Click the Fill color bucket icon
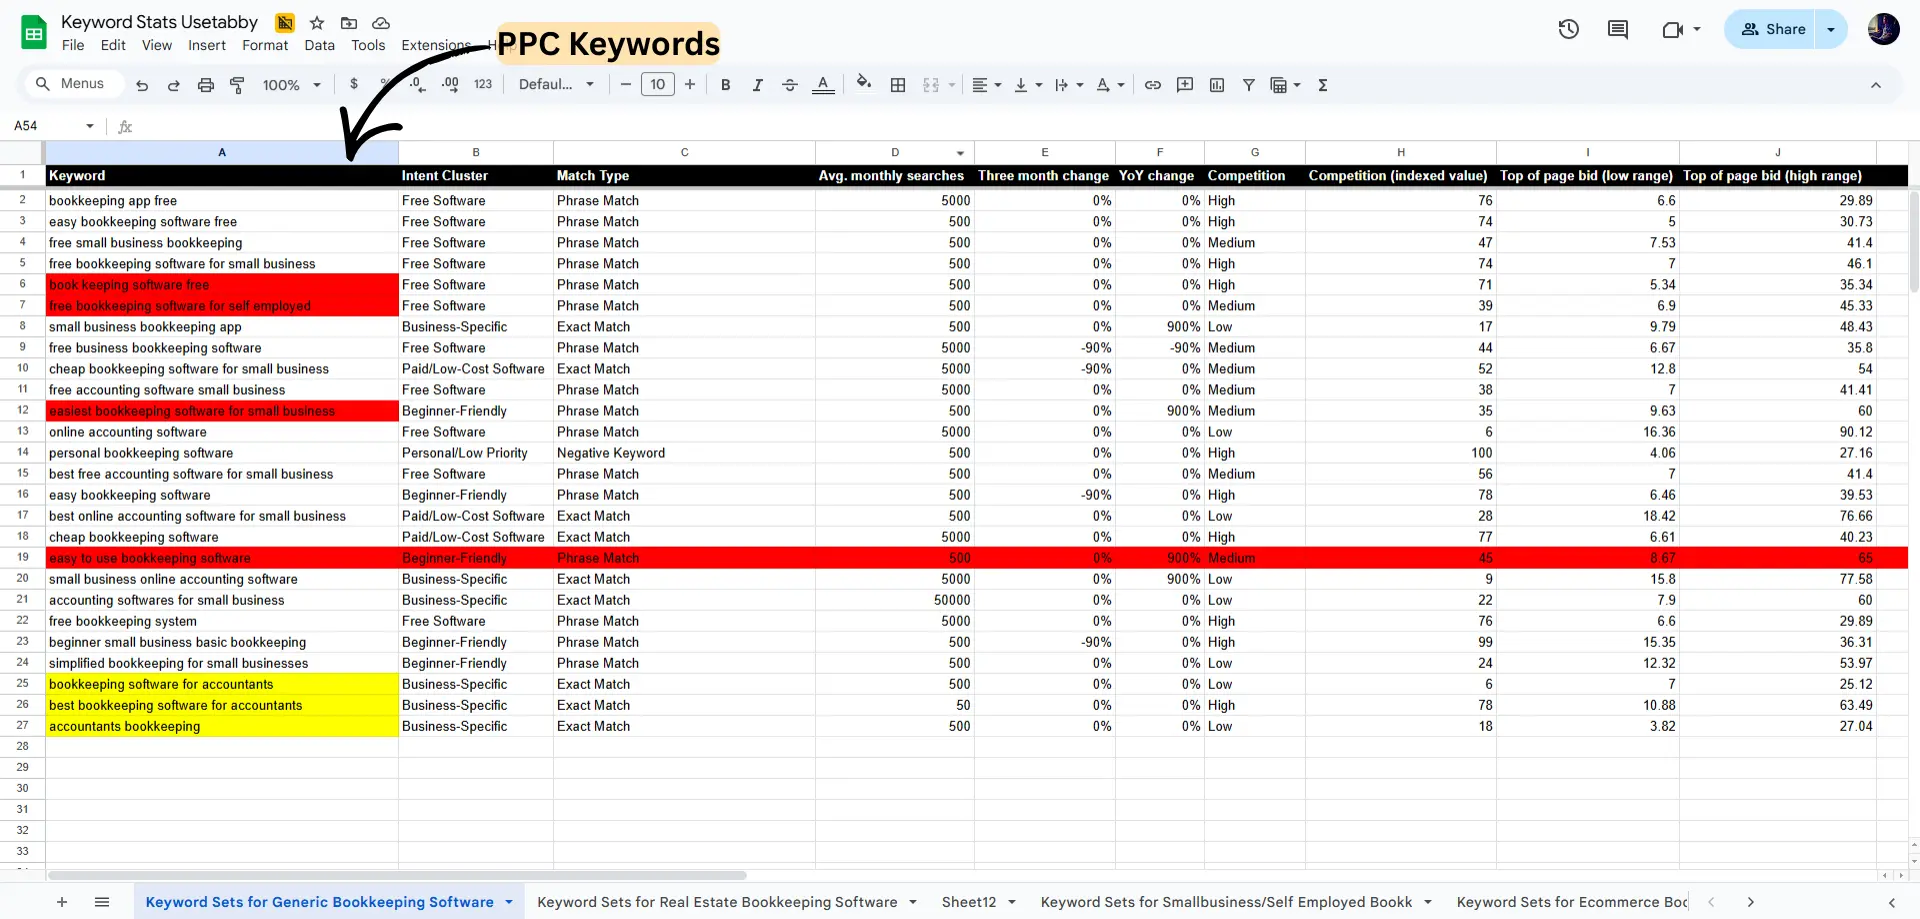 coord(864,85)
